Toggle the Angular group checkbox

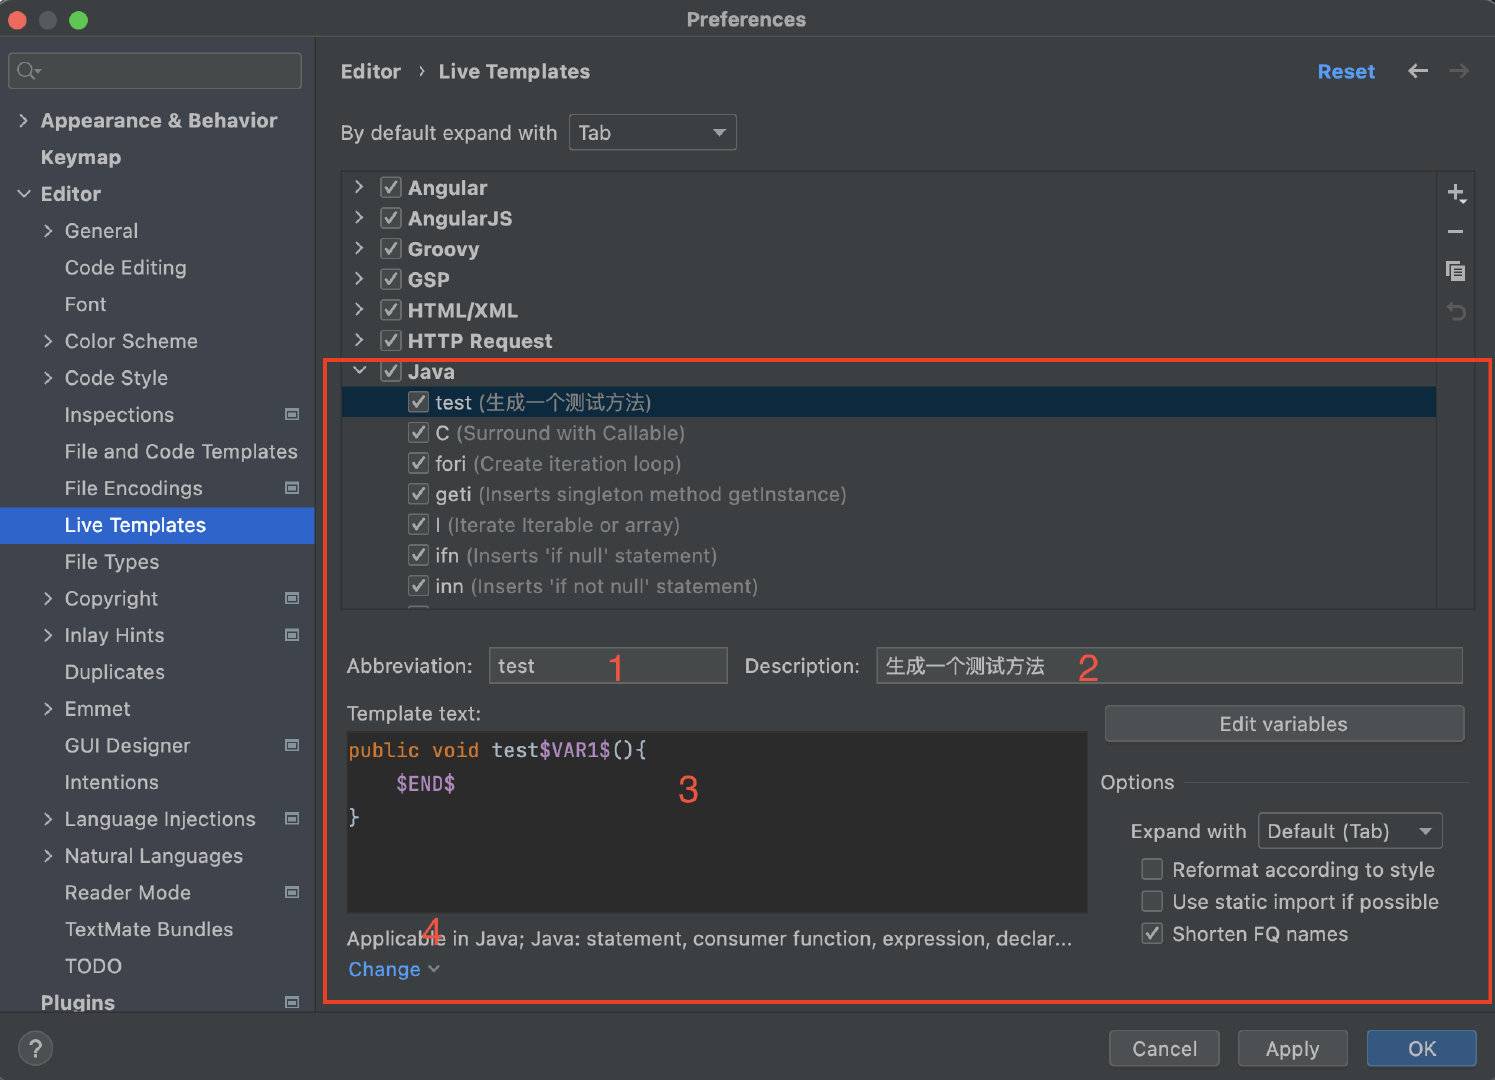391,187
